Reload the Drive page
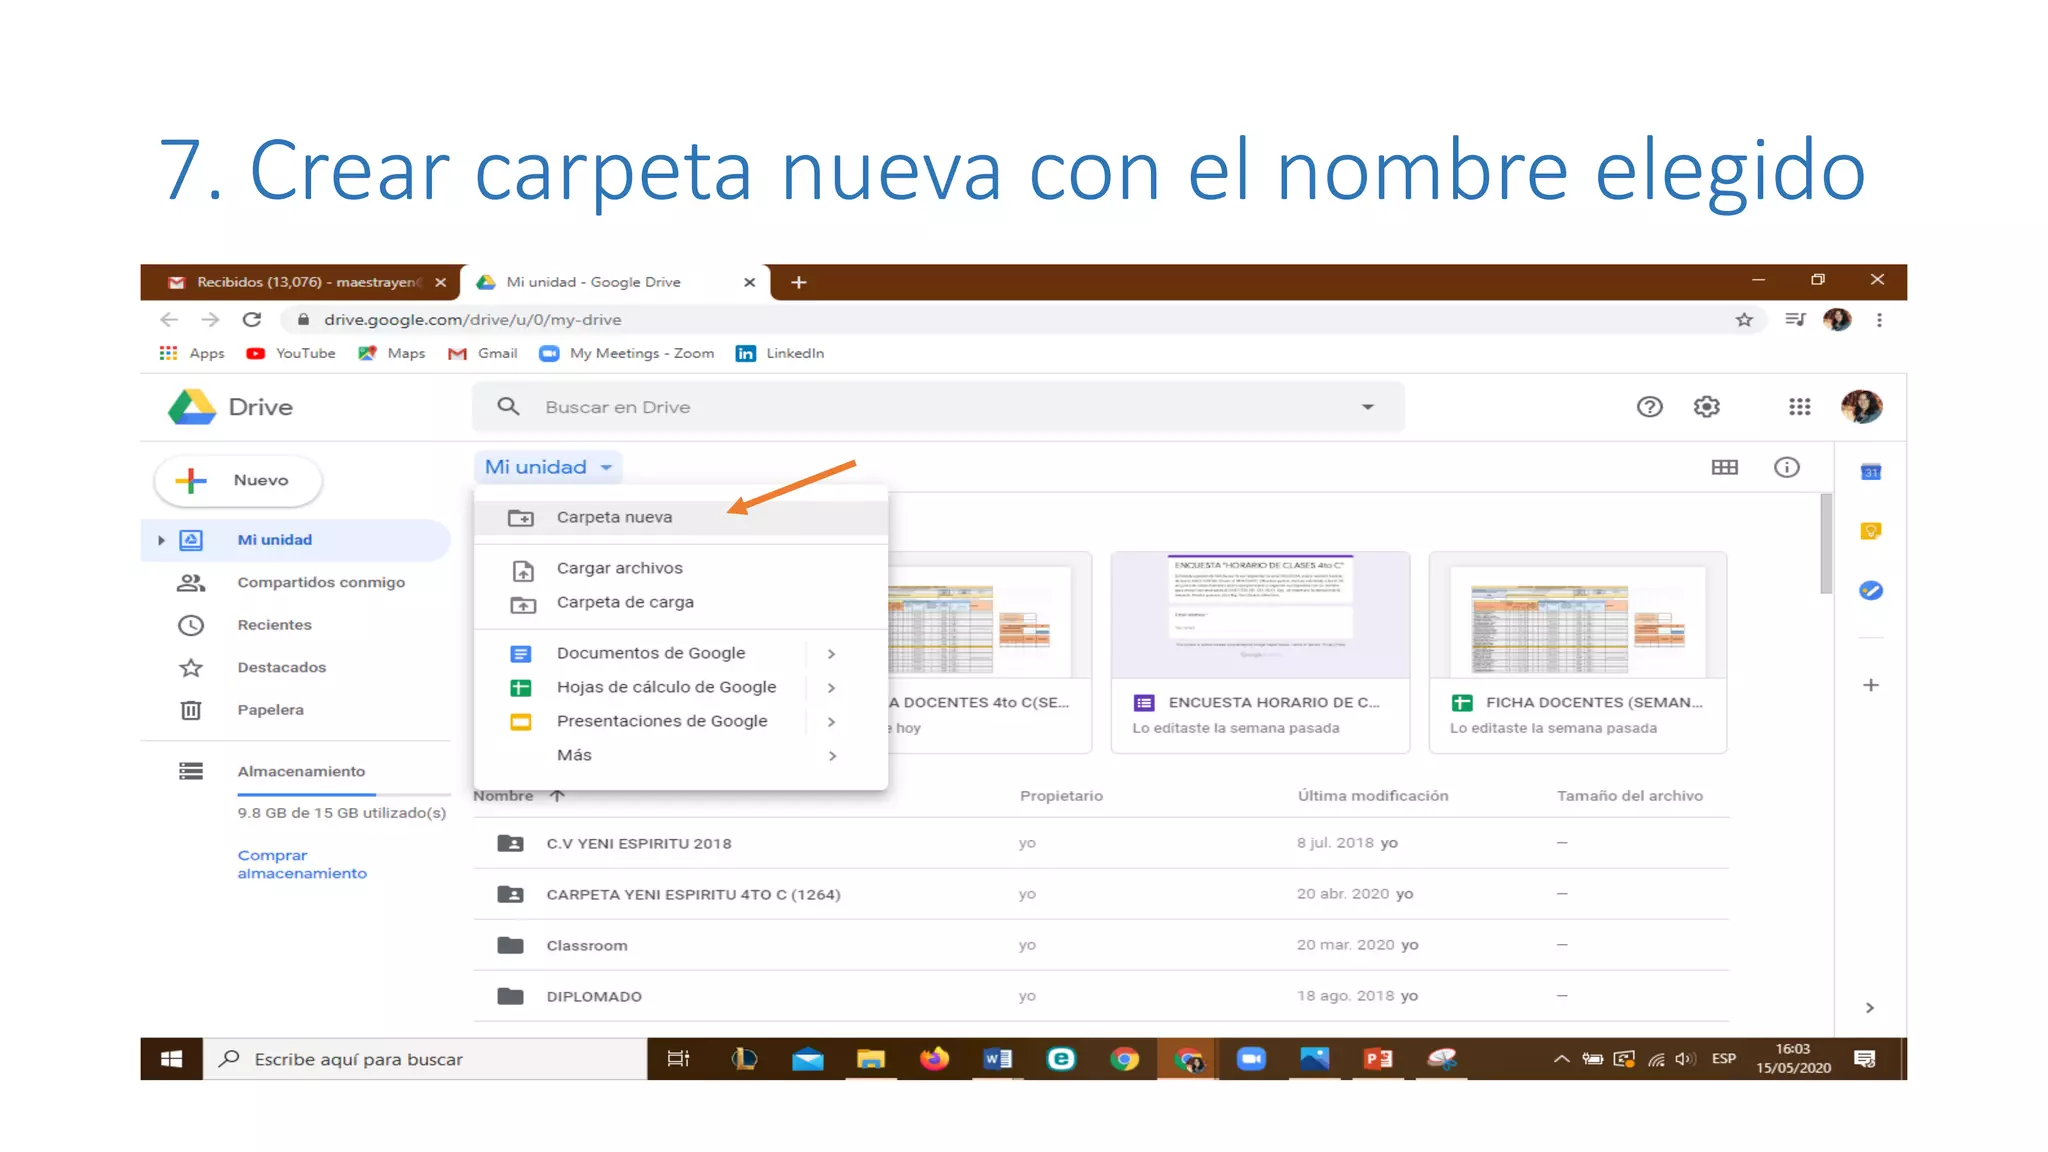 tap(252, 320)
